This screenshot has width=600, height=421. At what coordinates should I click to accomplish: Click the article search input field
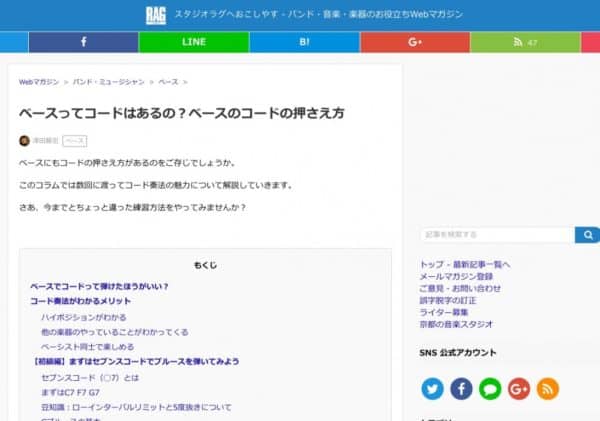point(497,235)
